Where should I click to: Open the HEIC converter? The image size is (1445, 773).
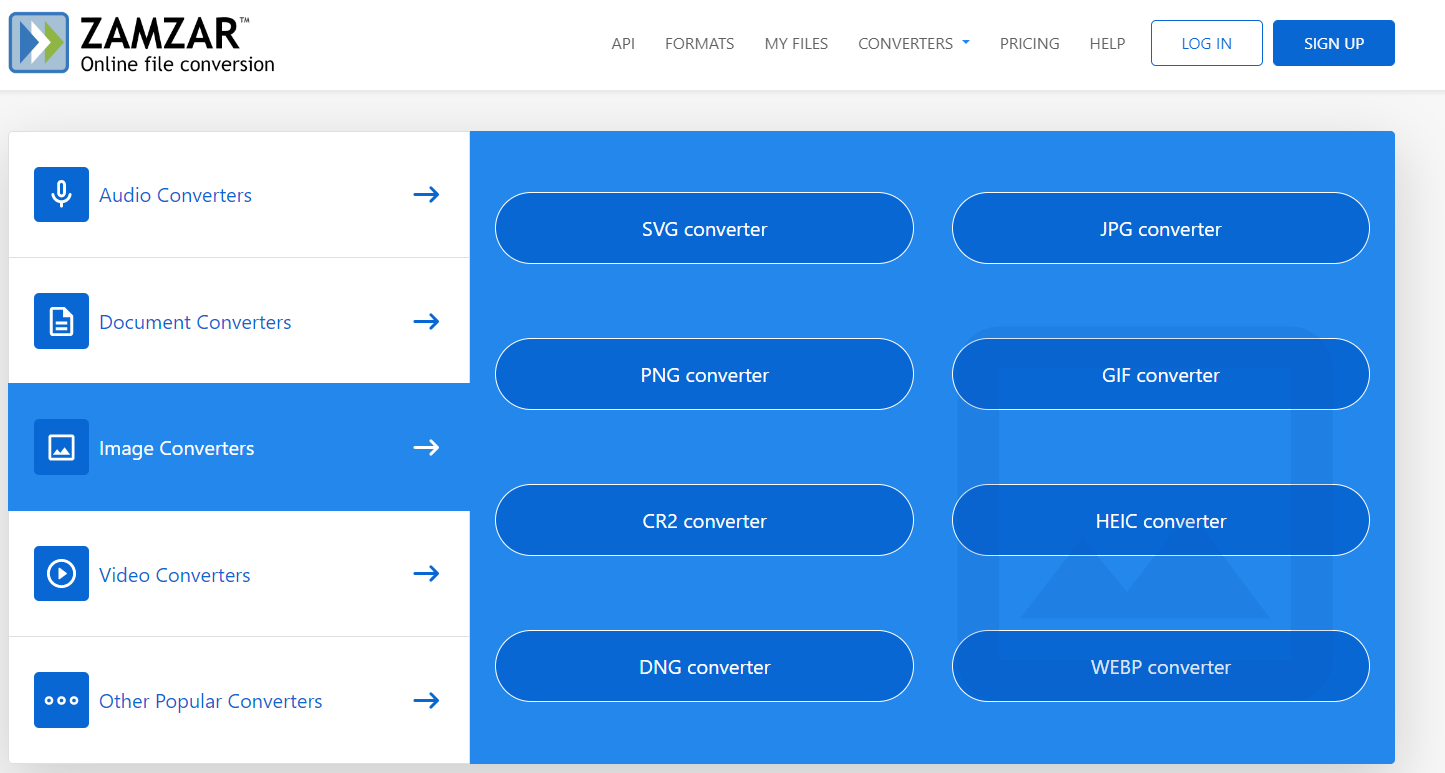coord(1160,520)
